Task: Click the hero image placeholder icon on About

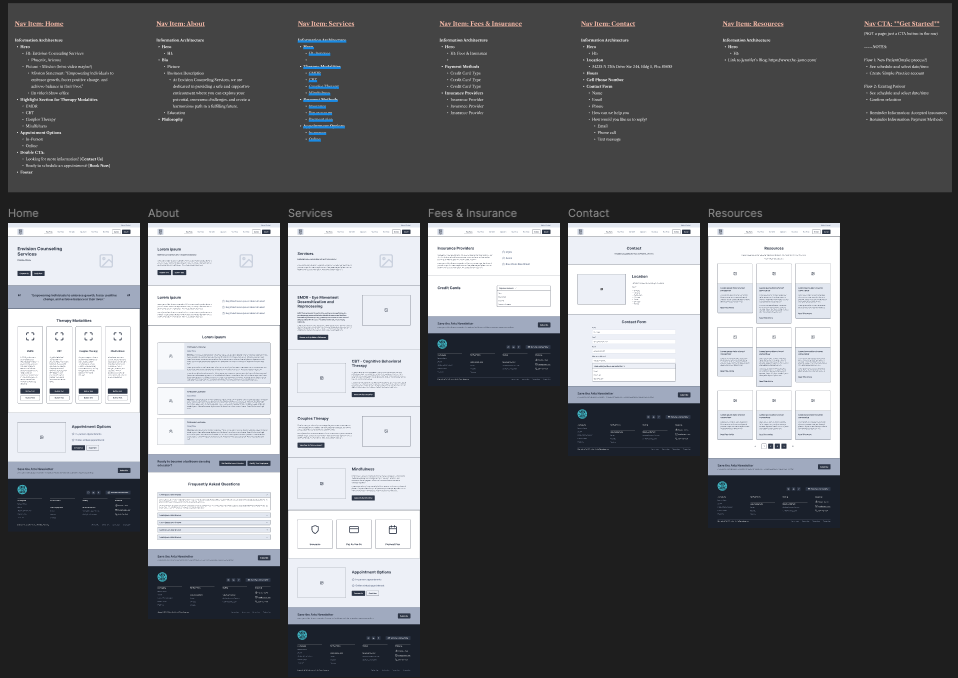Action: (x=246, y=261)
